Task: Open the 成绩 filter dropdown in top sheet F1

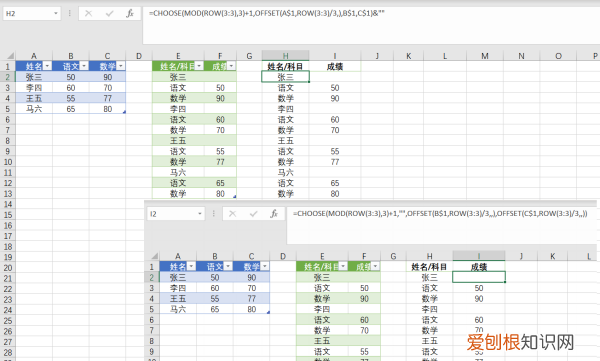Action: click(231, 66)
